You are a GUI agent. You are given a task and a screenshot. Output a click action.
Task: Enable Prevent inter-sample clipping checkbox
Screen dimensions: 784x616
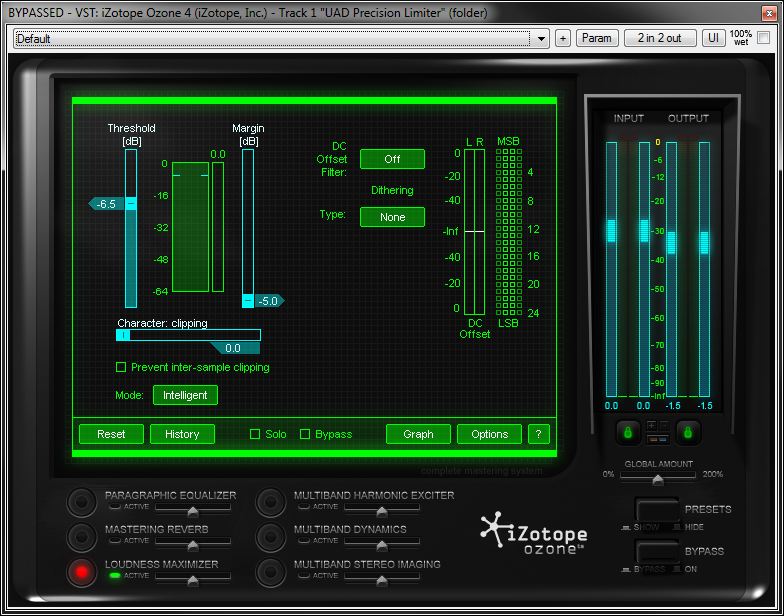121,367
